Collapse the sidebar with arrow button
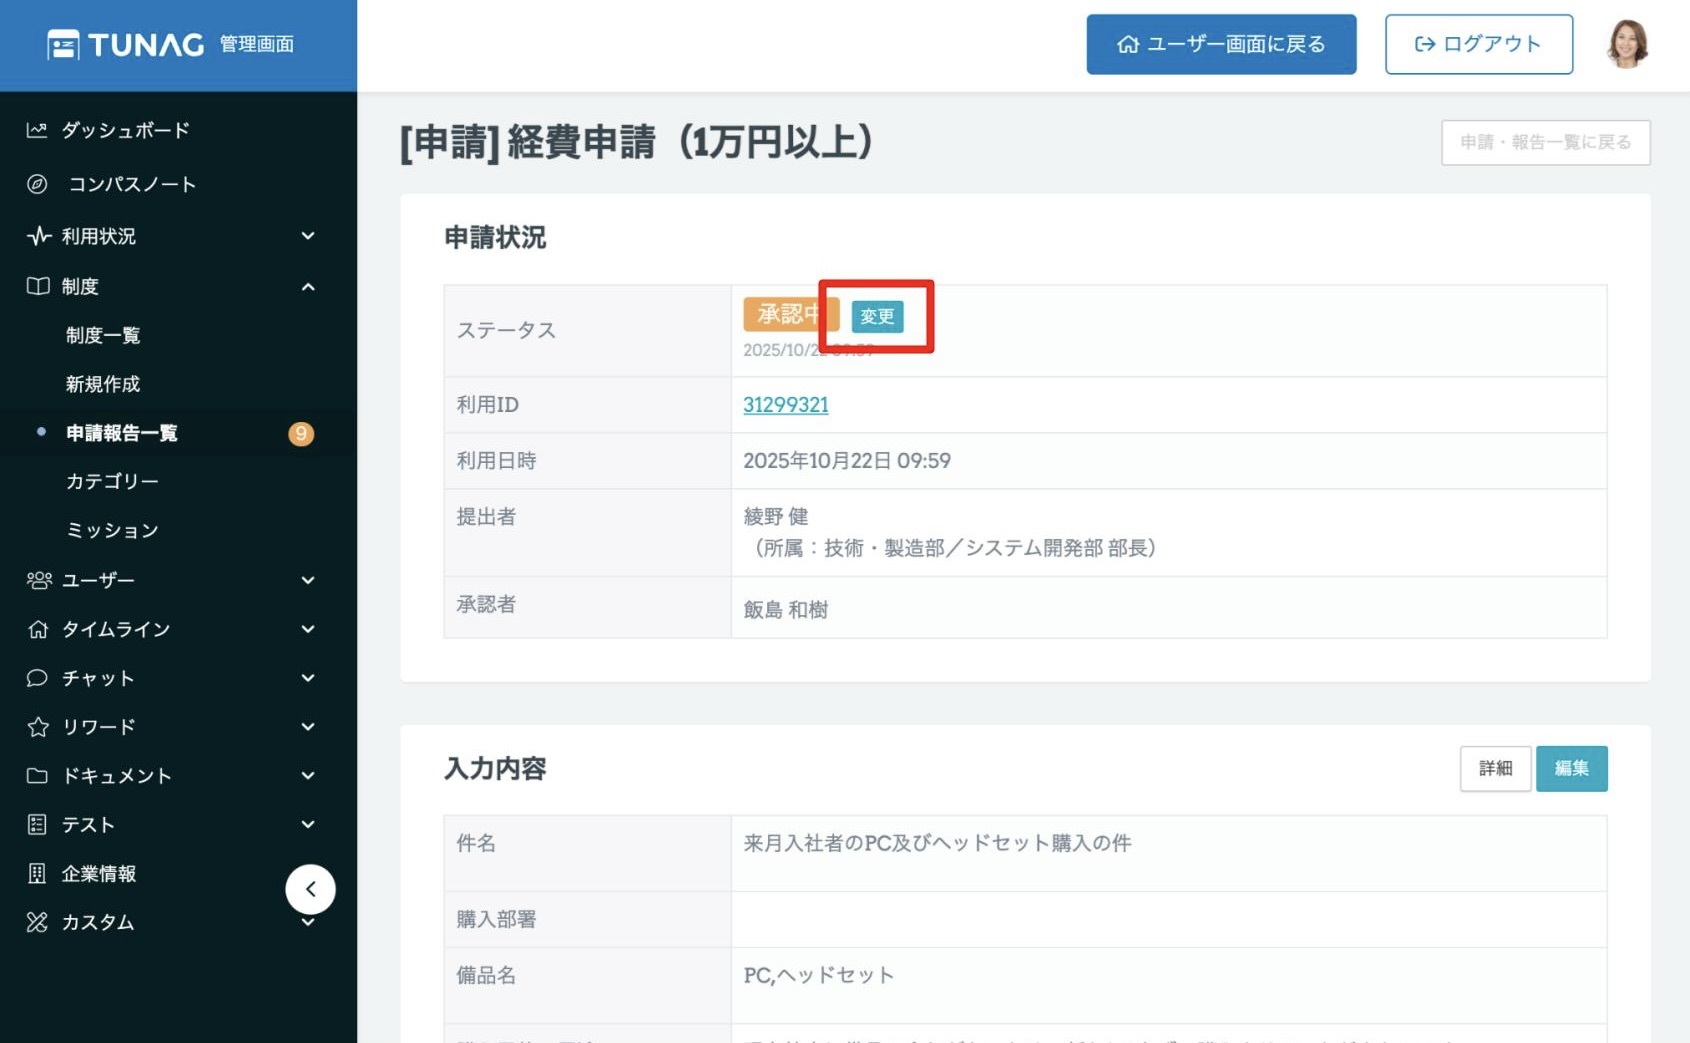This screenshot has height=1043, width=1690. pyautogui.click(x=310, y=889)
